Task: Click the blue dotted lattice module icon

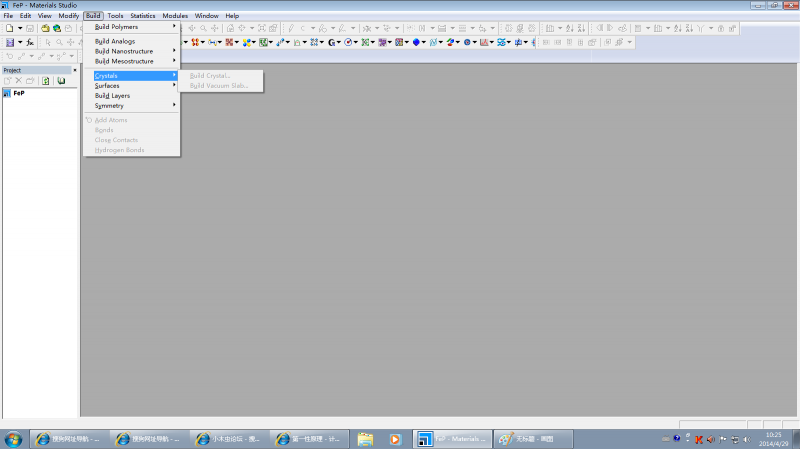Action: pos(314,42)
